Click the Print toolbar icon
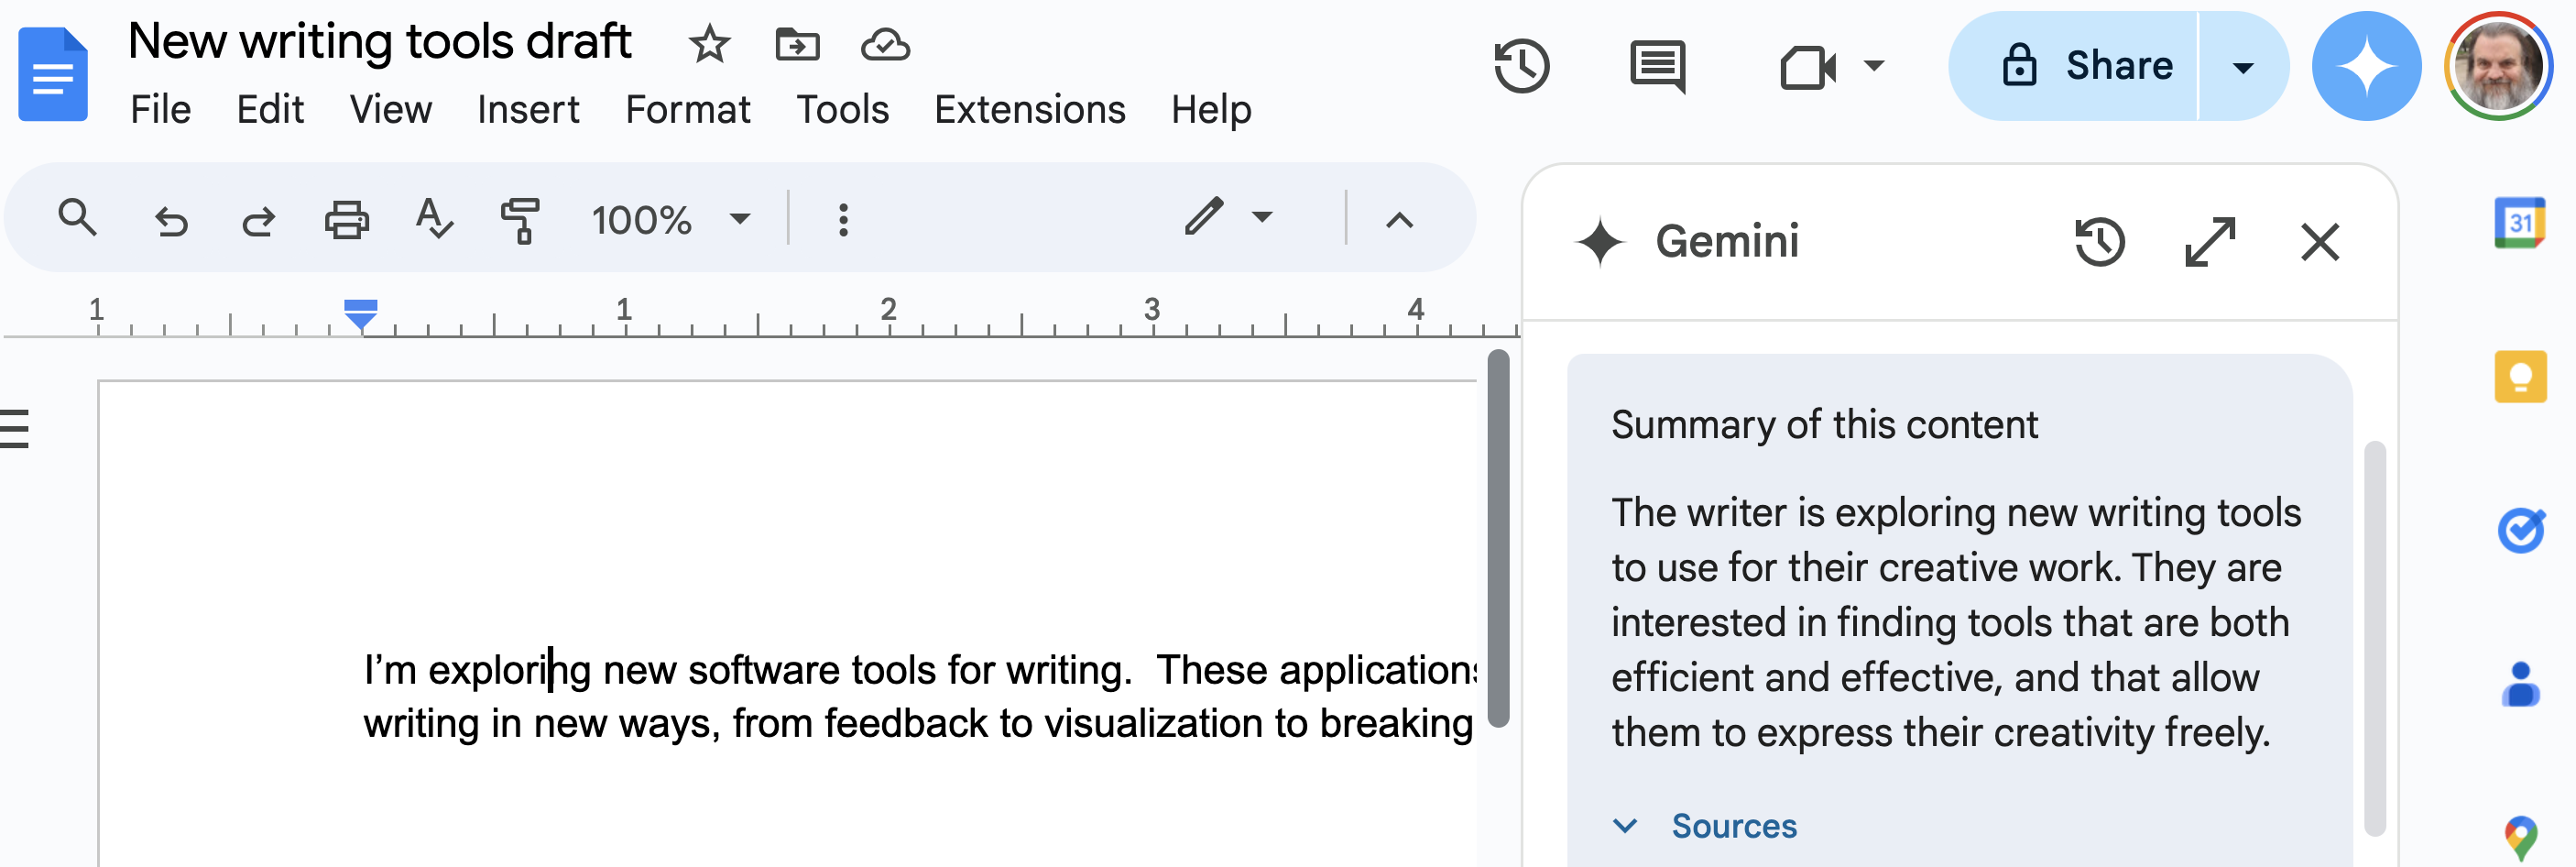Viewport: 2576px width, 867px height. coord(346,219)
